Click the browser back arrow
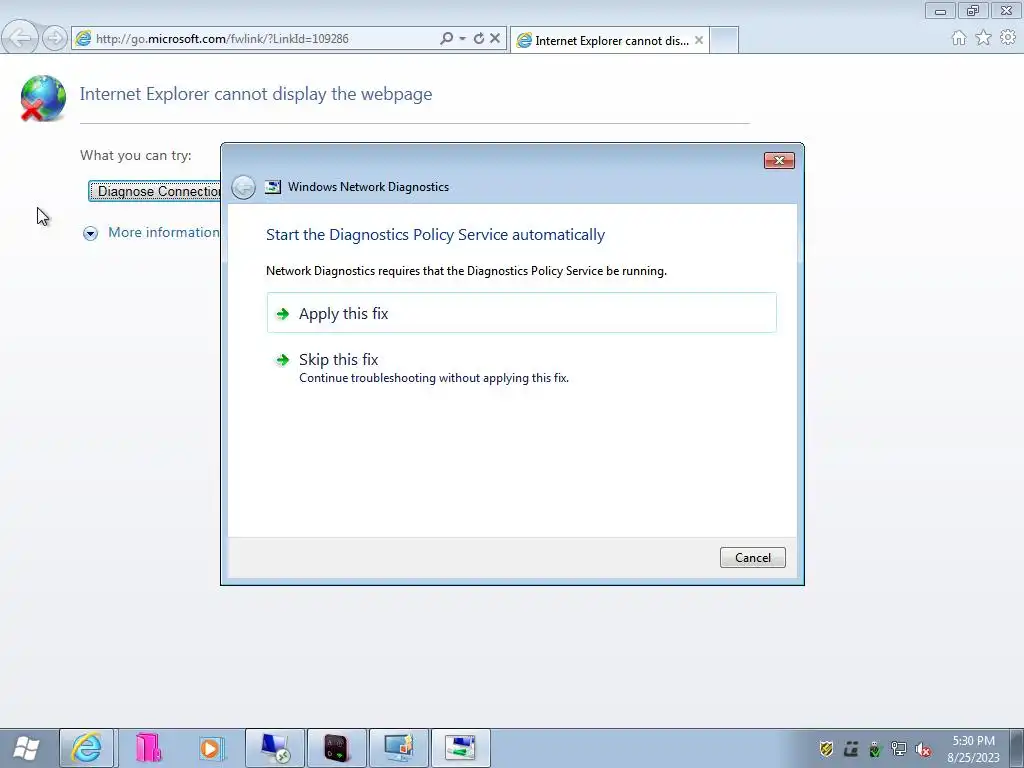This screenshot has height=768, width=1024. tap(20, 38)
